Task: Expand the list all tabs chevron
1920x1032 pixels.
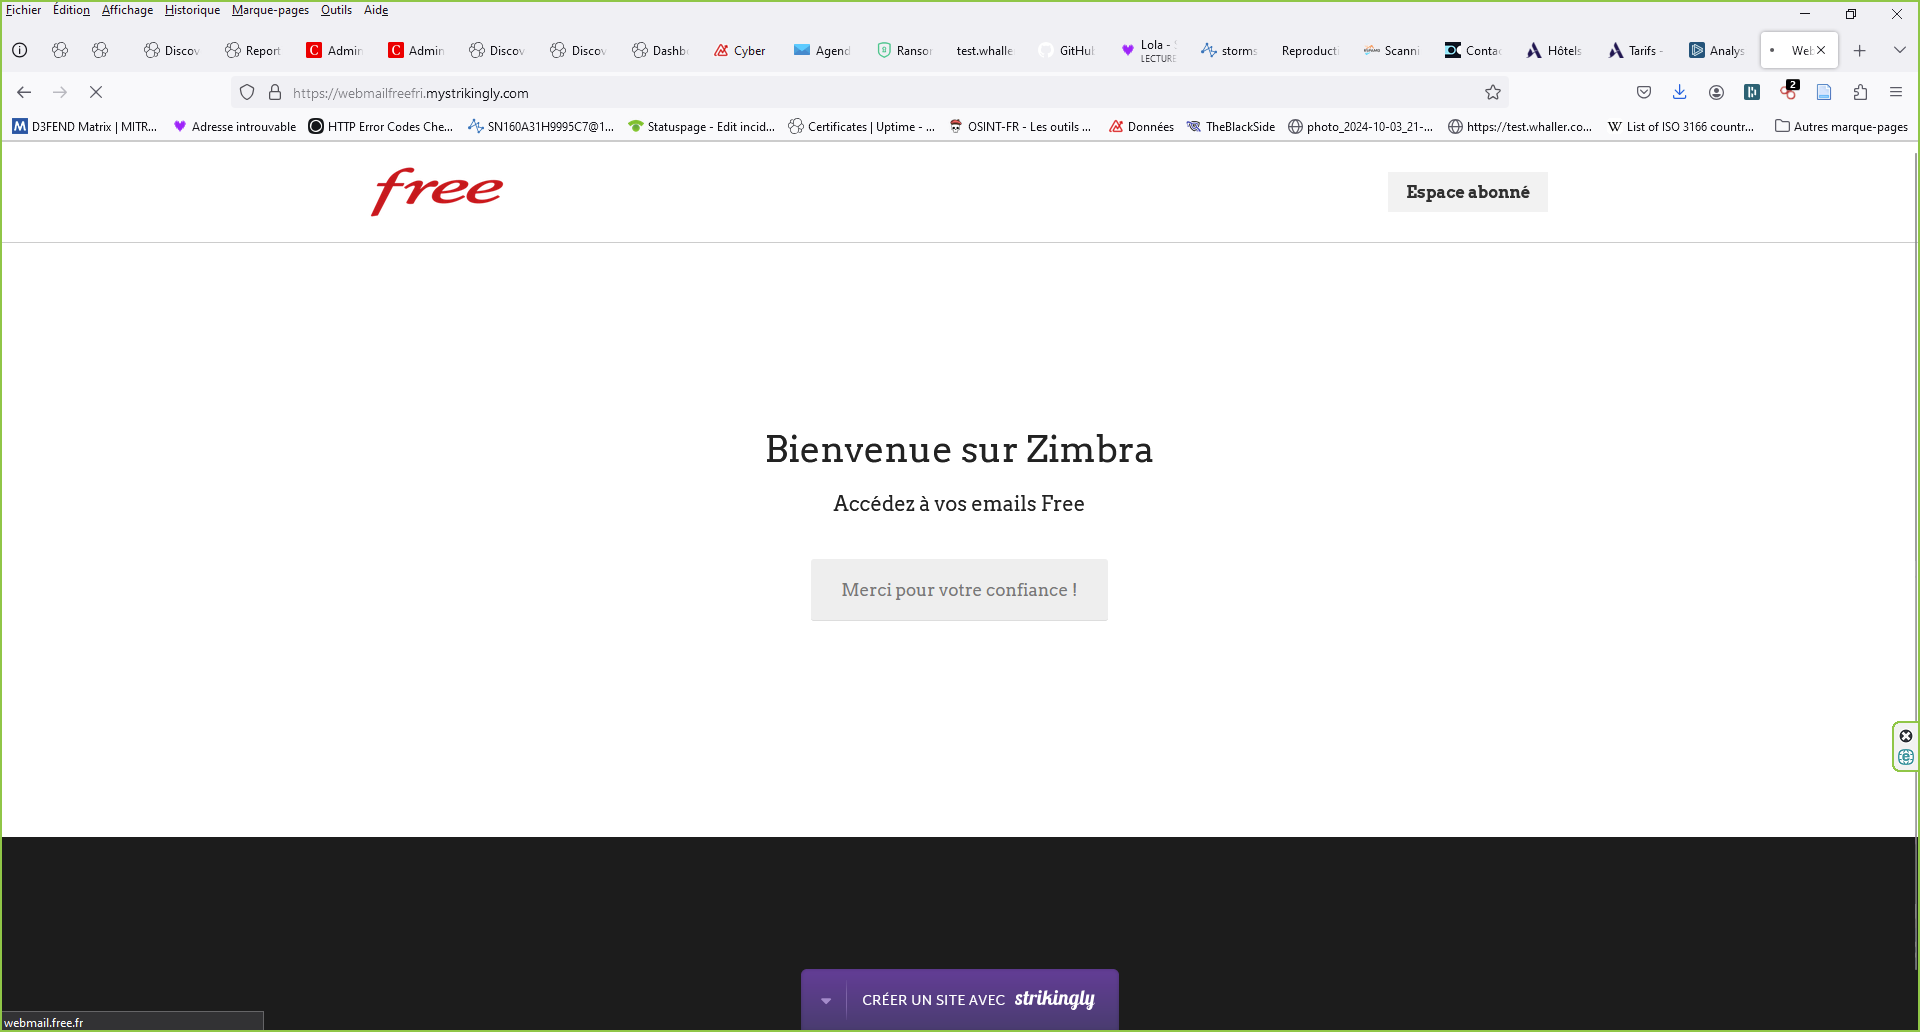Action: 1899,50
